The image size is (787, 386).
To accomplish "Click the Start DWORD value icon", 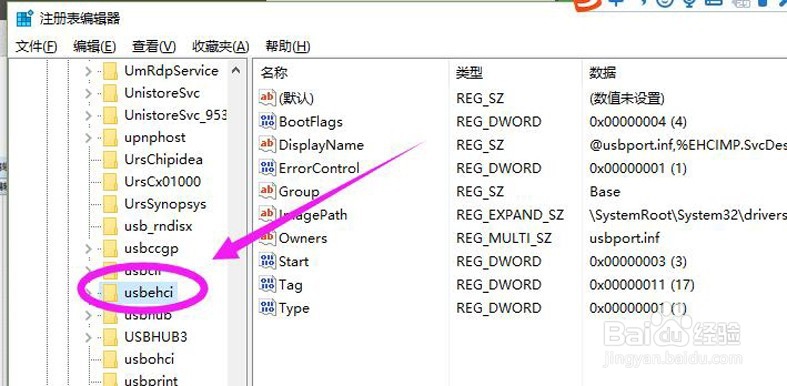I will [x=267, y=261].
